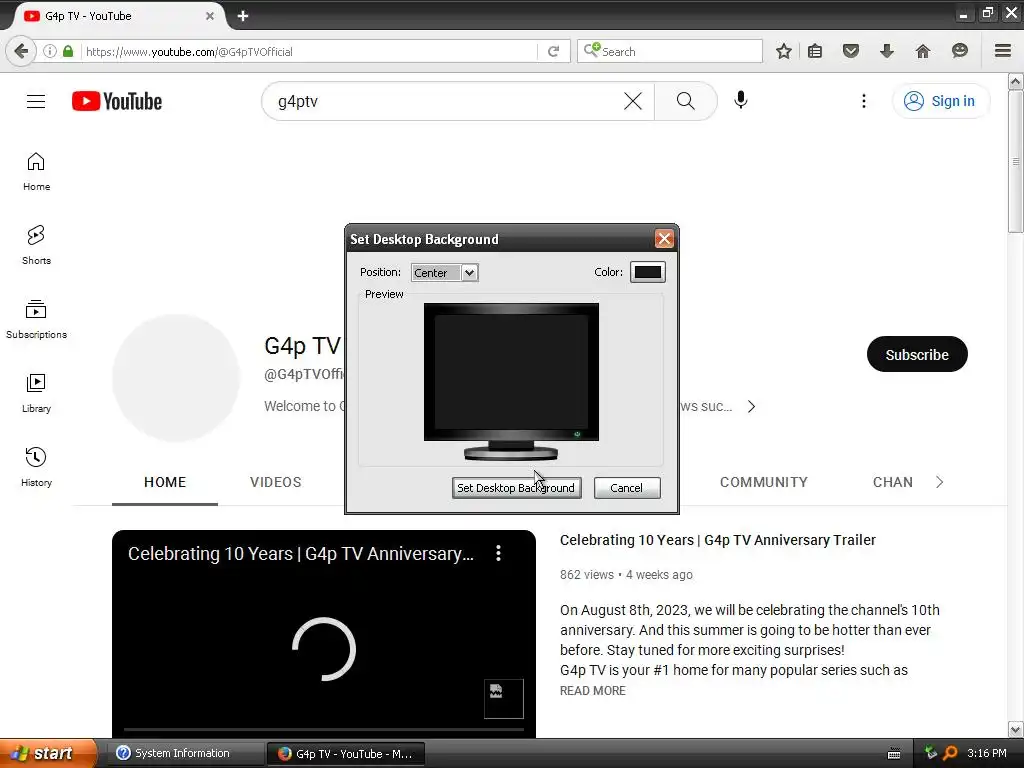Click the Windows start button
Image resolution: width=1024 pixels, height=768 pixels.
click(x=48, y=753)
